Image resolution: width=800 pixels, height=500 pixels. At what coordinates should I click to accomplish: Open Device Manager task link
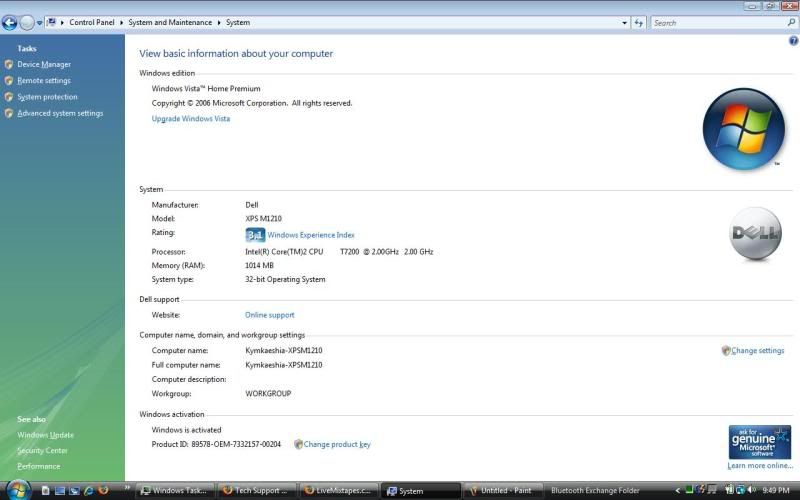pyautogui.click(x=44, y=64)
